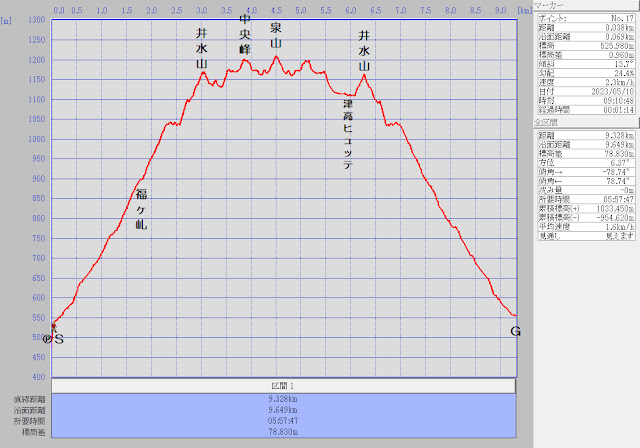Click the 井水山 label left of 中央峰
The height and width of the screenshot is (448, 640).
point(202,48)
